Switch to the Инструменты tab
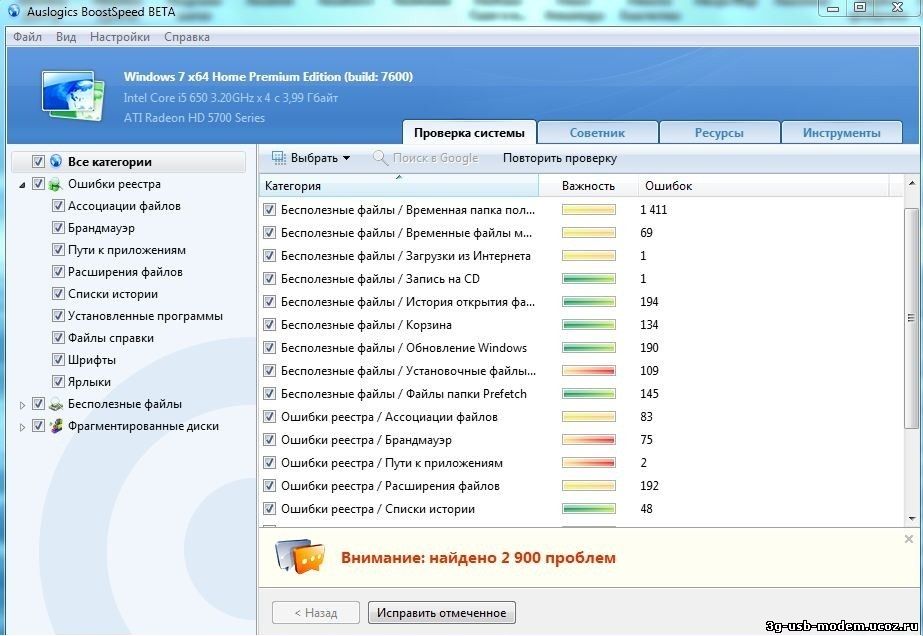Viewport: 923px width, 636px height. coord(842,132)
